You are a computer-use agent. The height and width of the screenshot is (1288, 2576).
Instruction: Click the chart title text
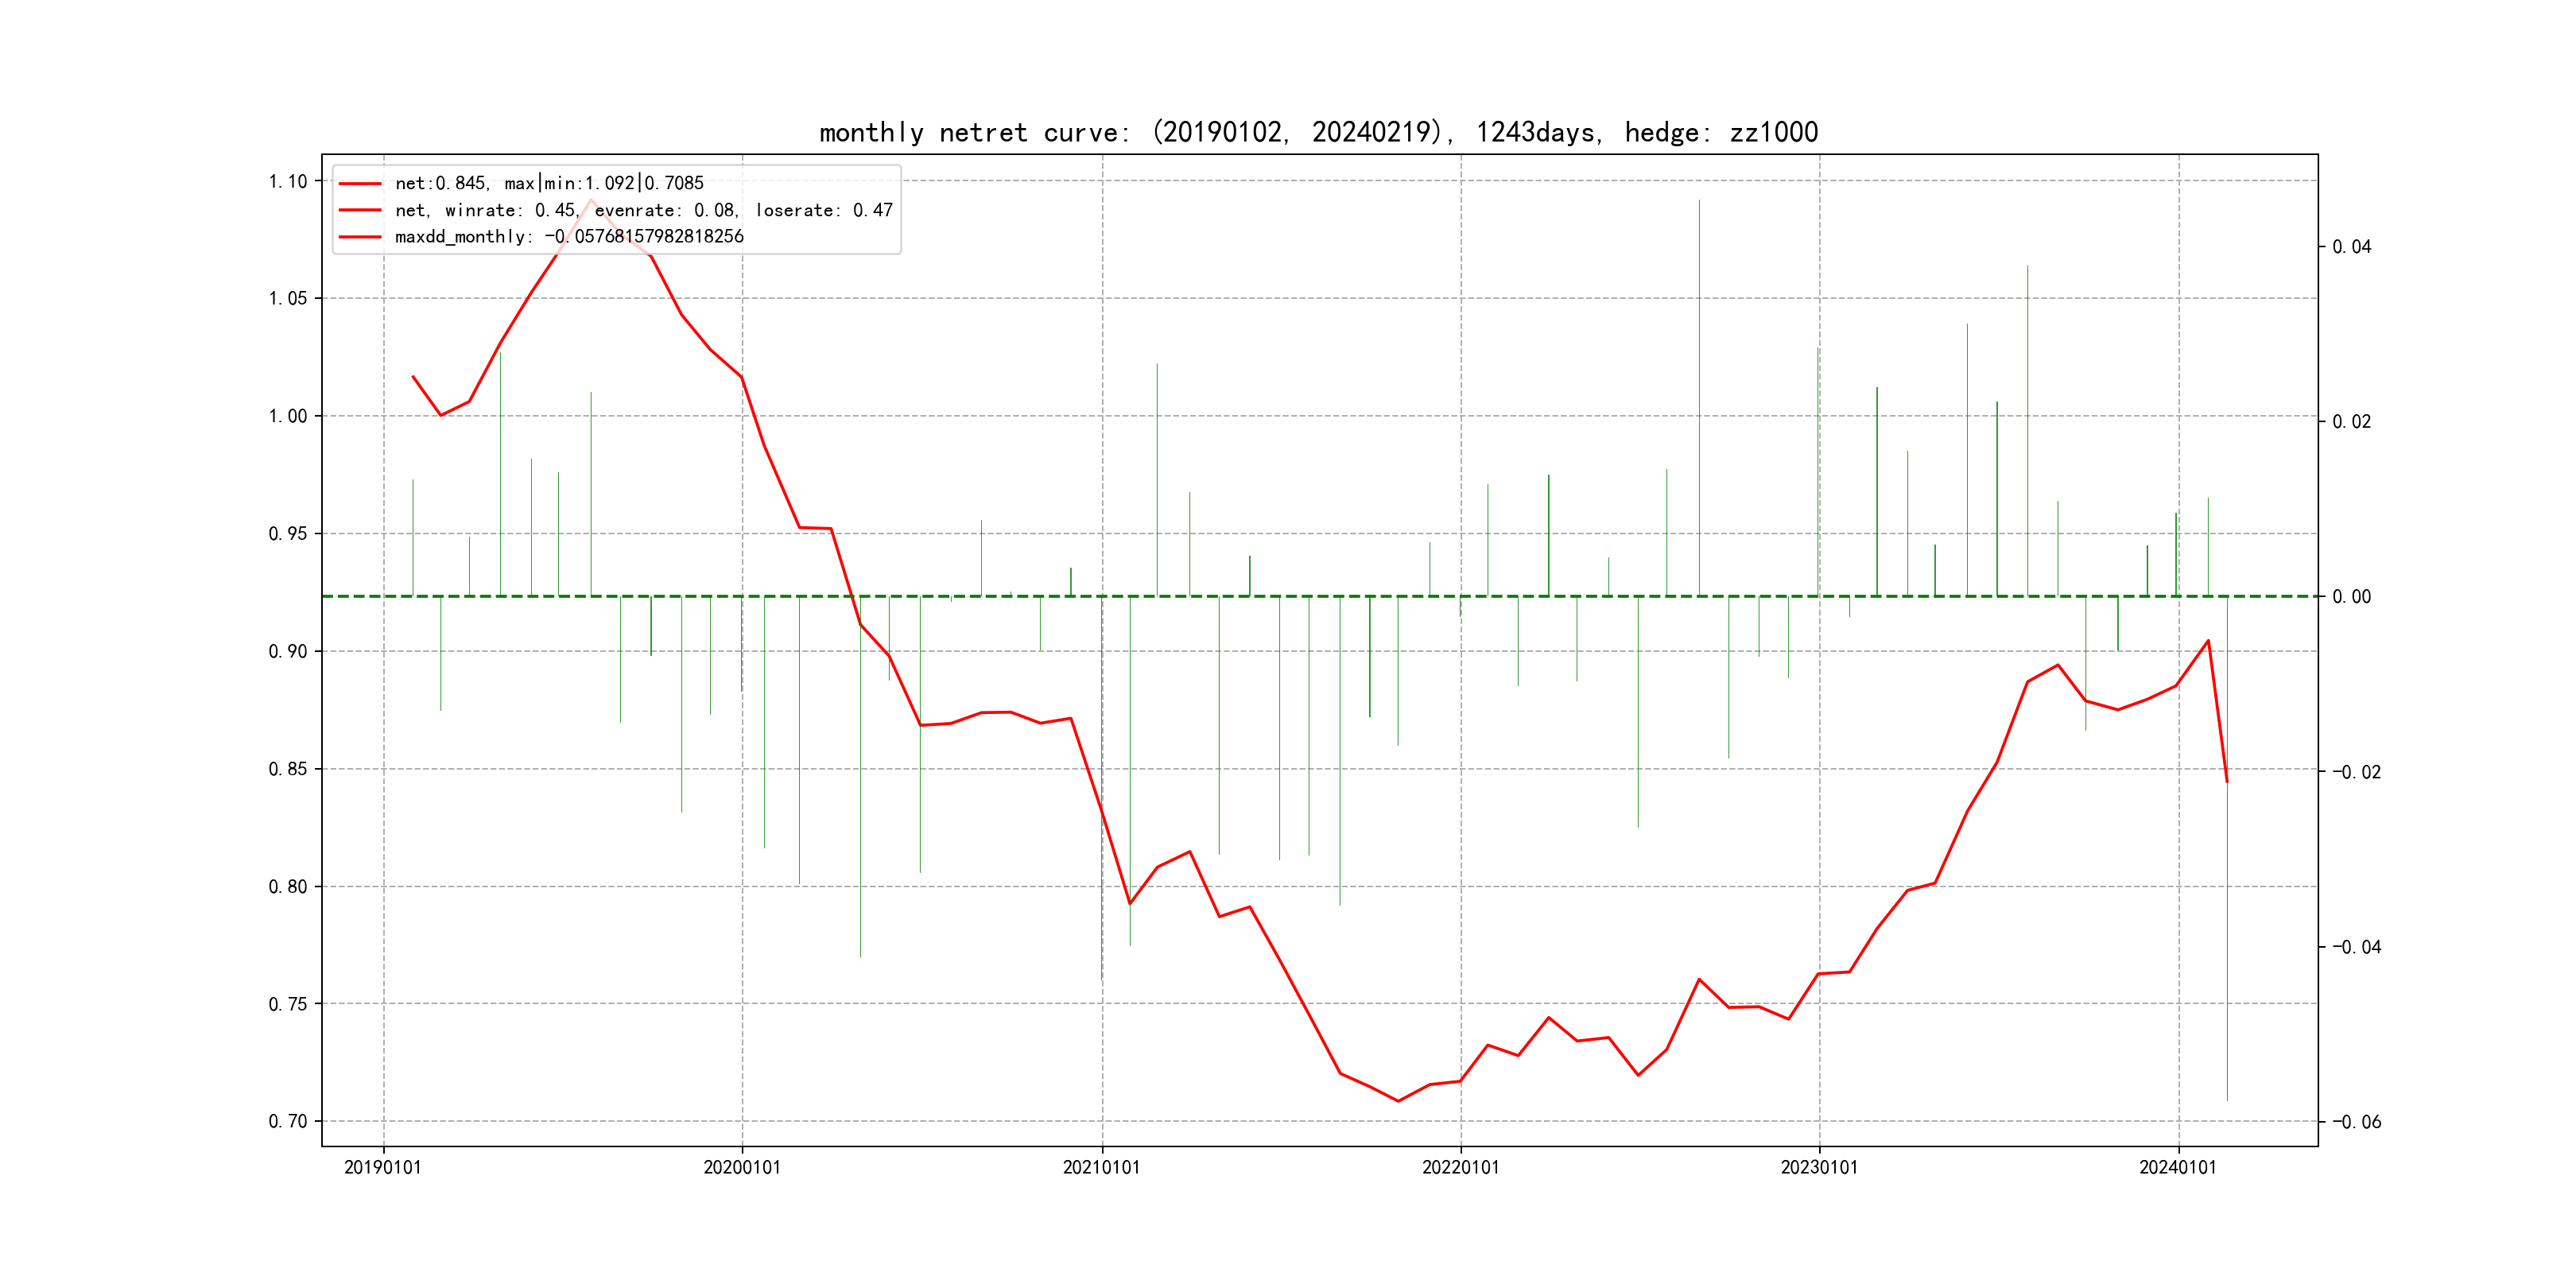pyautogui.click(x=1318, y=133)
